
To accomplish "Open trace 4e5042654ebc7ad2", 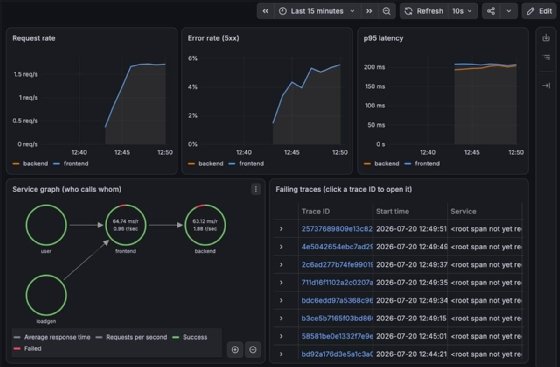I will pyautogui.click(x=337, y=247).
